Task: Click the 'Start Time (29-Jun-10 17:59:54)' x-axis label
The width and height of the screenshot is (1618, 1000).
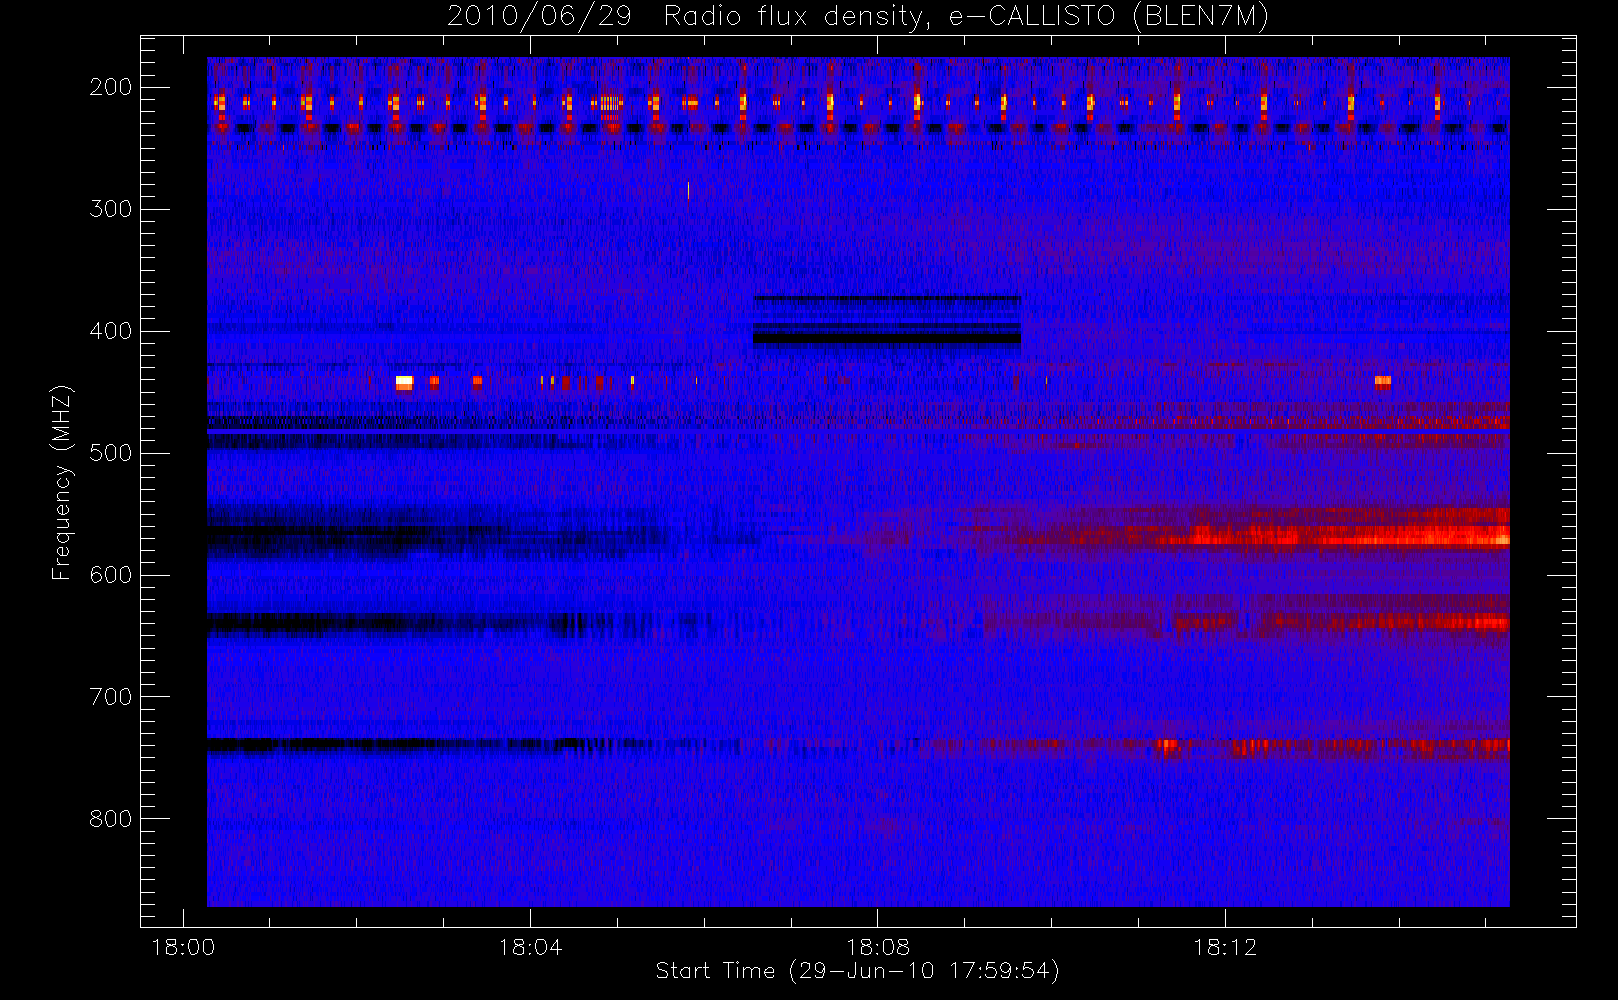Action: [857, 971]
